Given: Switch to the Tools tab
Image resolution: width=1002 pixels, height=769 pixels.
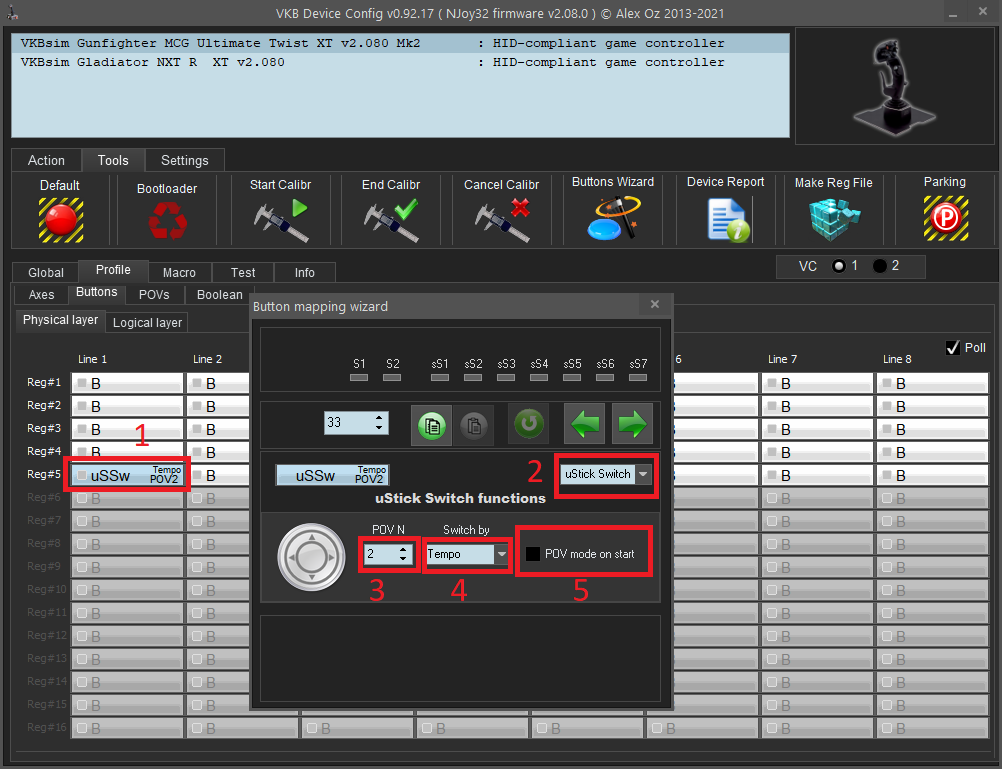Looking at the screenshot, I should coord(113,160).
